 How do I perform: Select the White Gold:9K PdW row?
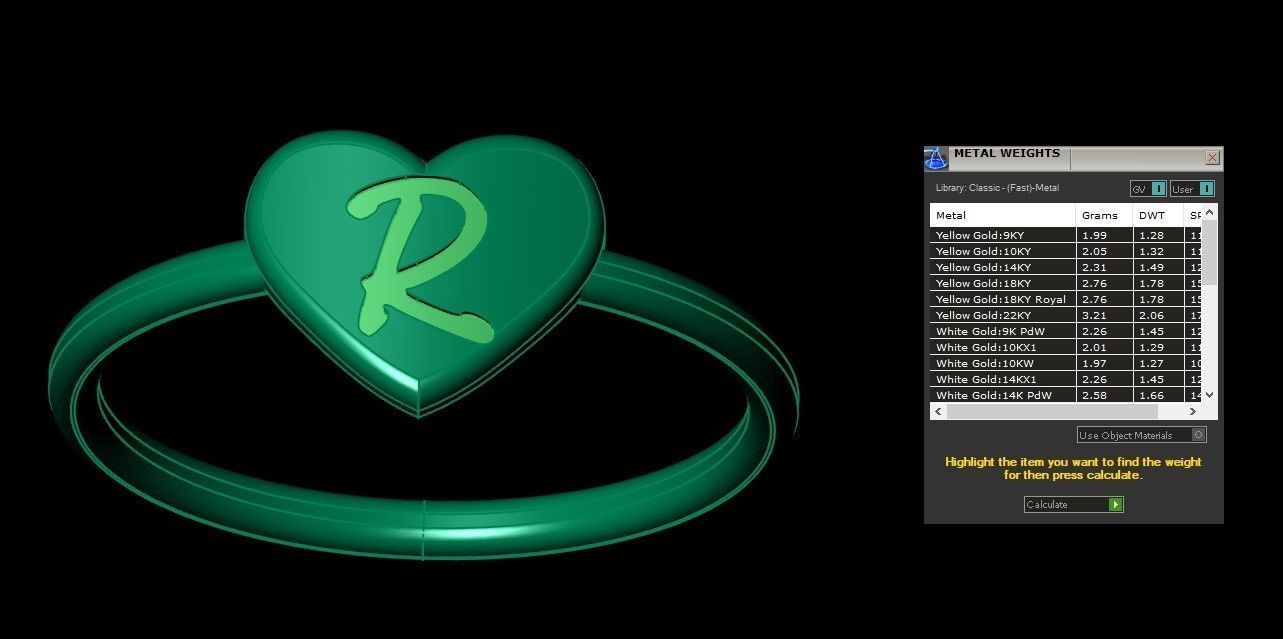1066,331
